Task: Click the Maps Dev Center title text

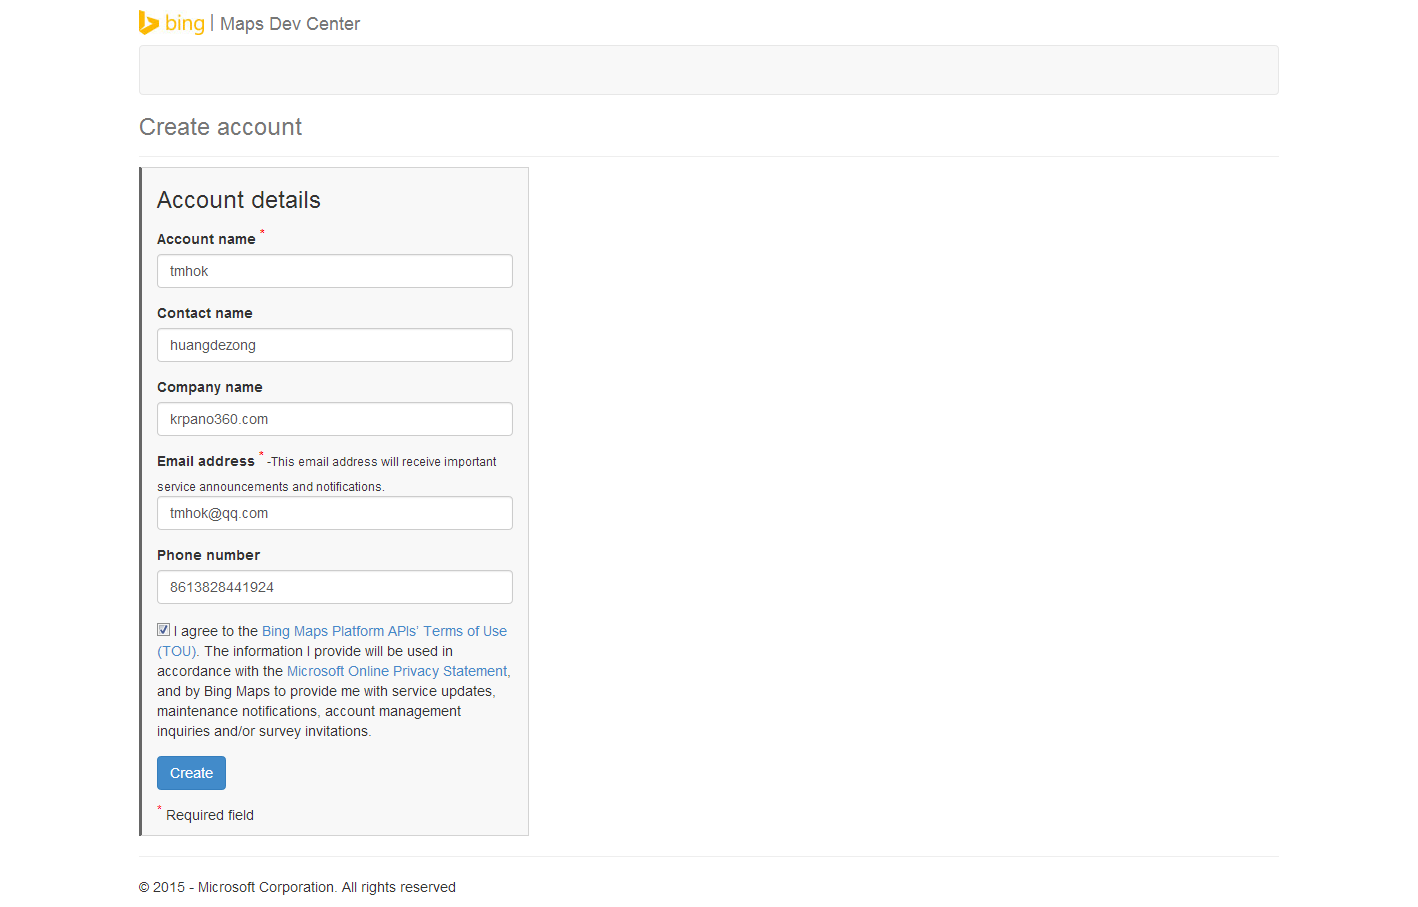Action: coord(289,24)
